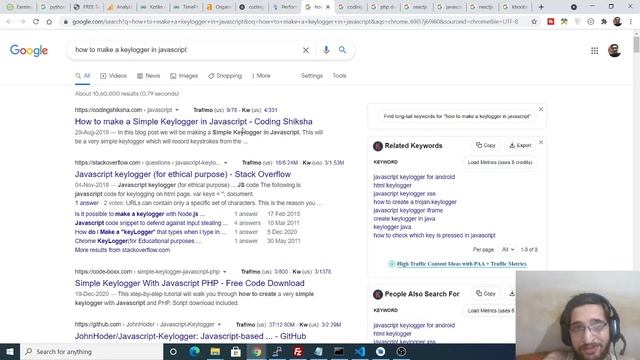640x360 pixels.
Task: Close the Related Keywords panel
Action: pos(541,142)
